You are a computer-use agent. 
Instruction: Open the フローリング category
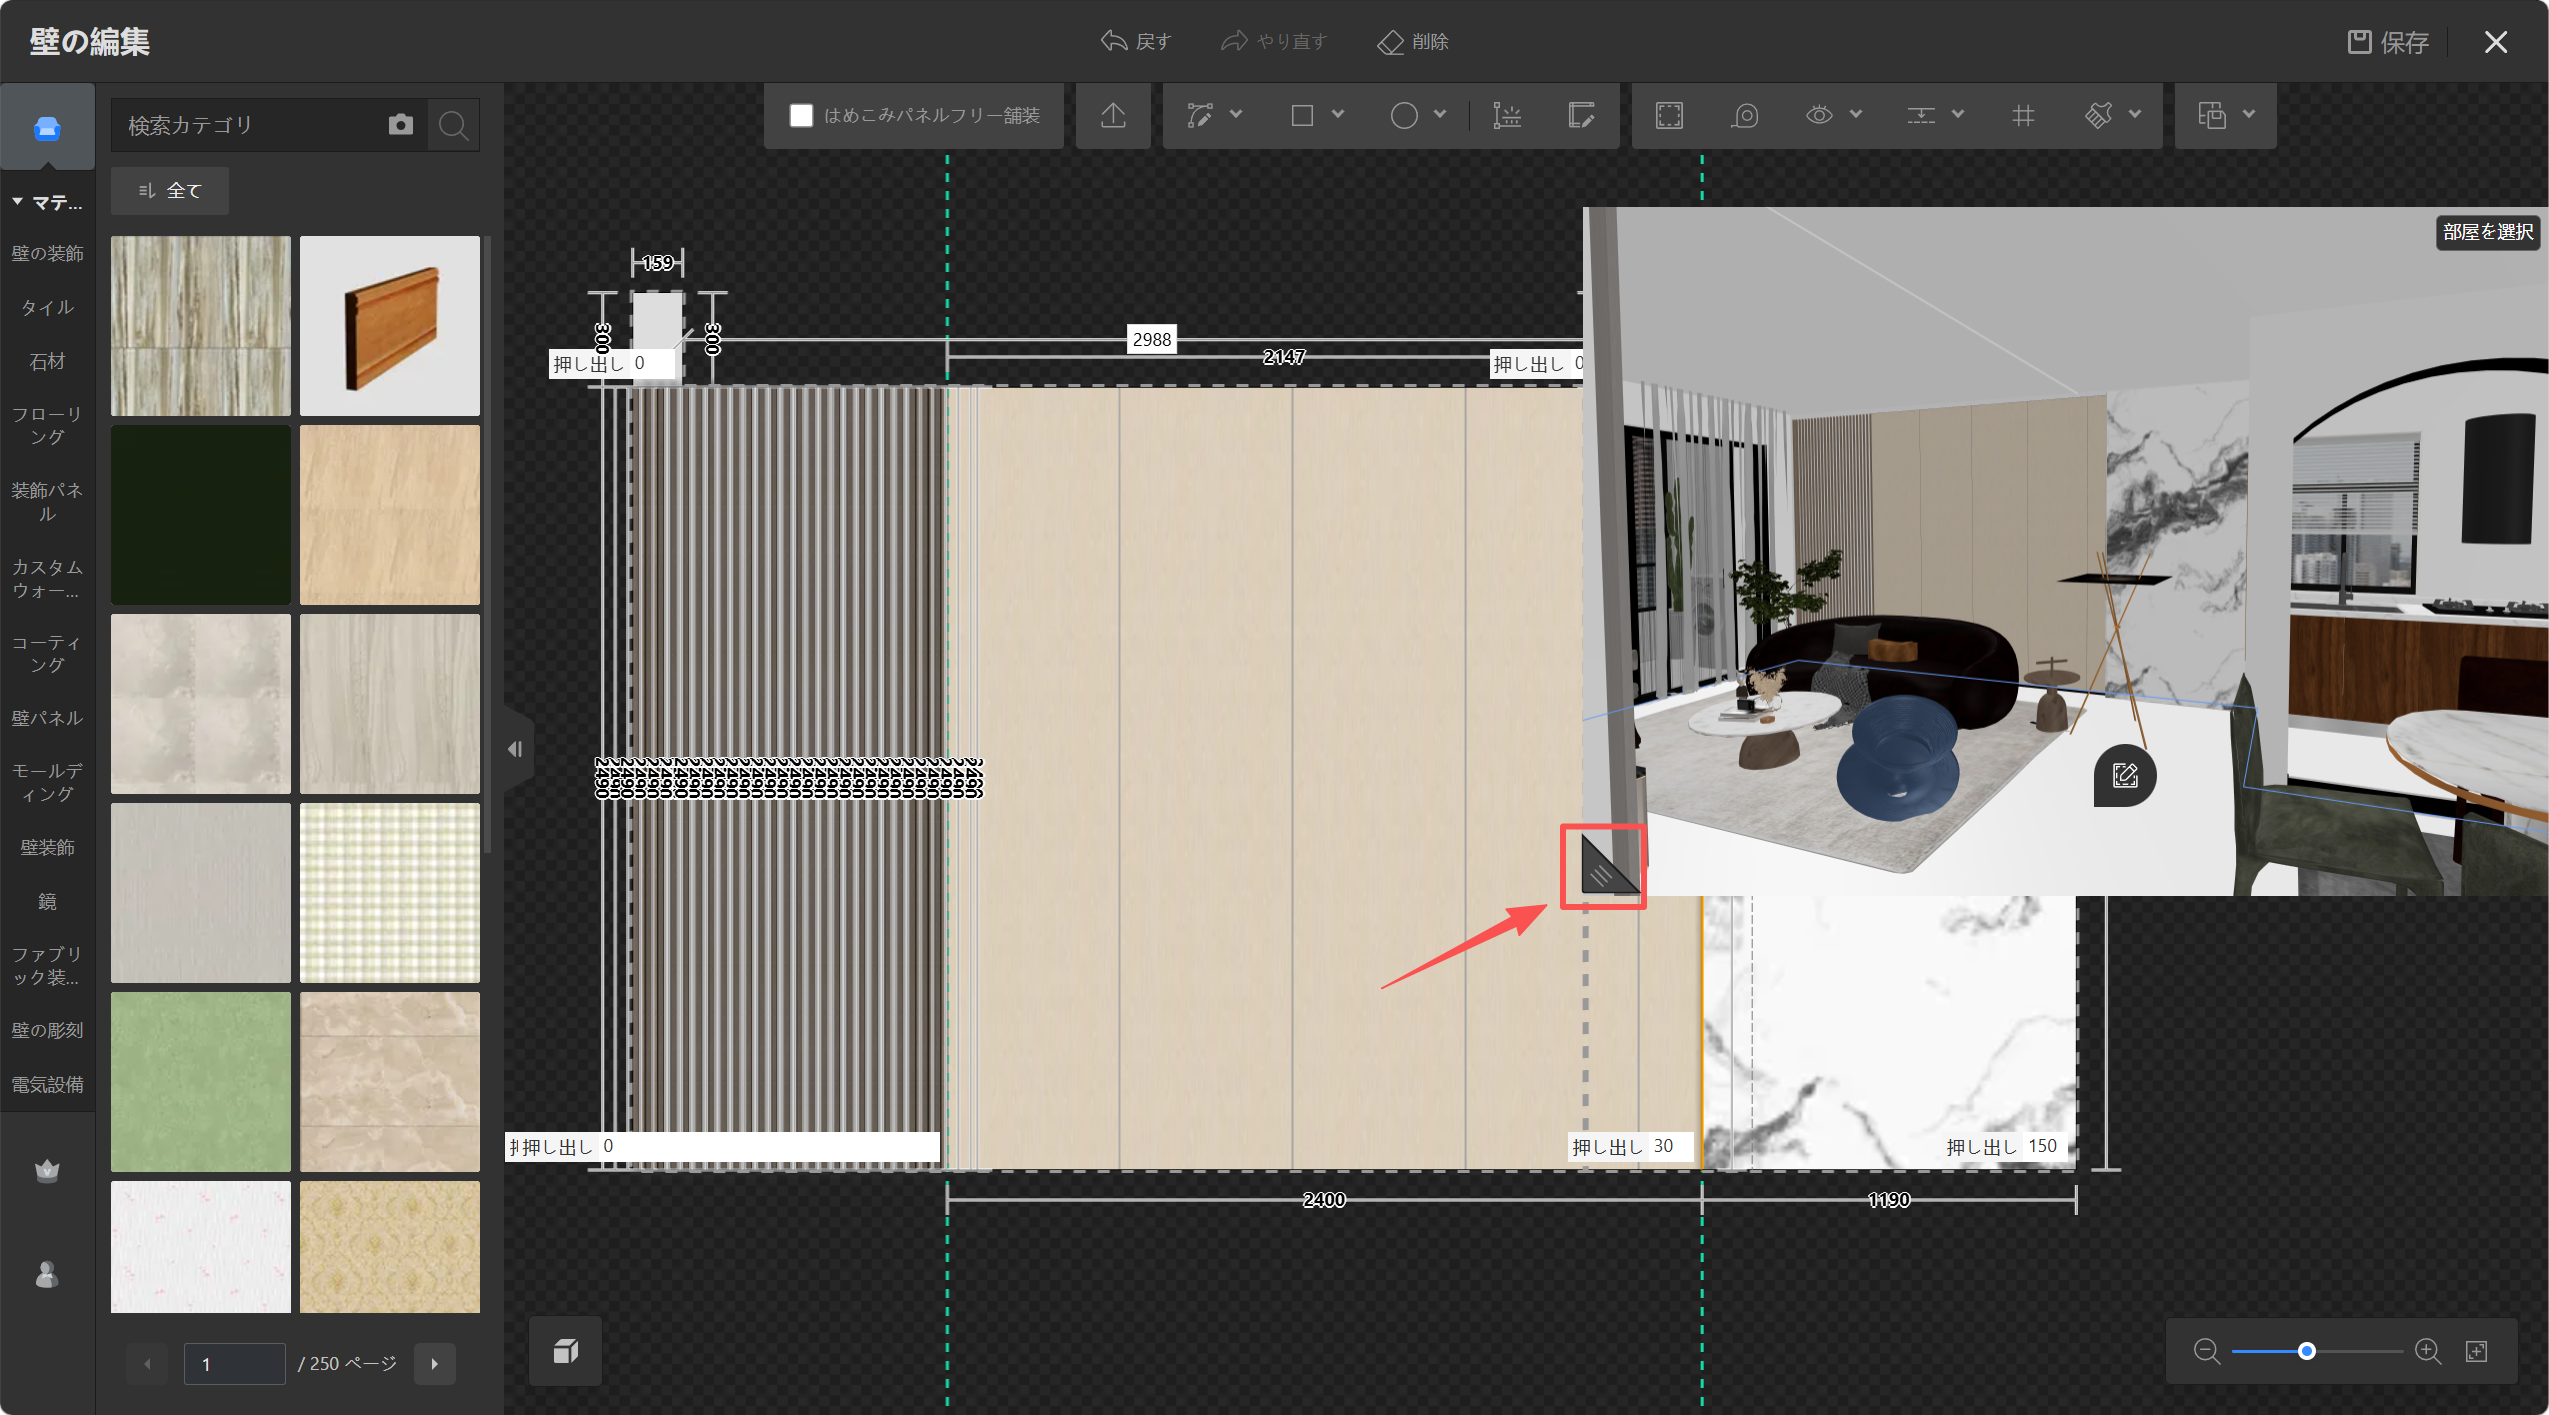point(47,426)
